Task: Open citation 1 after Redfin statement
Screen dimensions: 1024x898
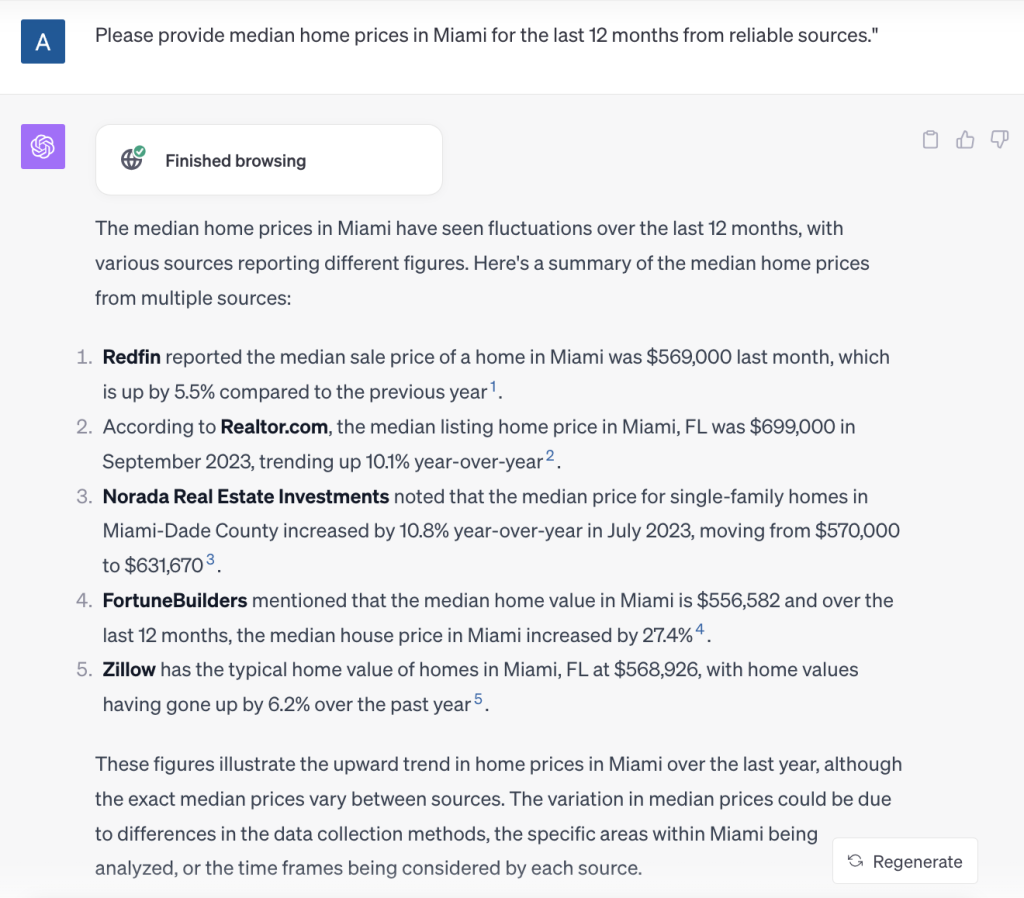Action: coord(494,387)
